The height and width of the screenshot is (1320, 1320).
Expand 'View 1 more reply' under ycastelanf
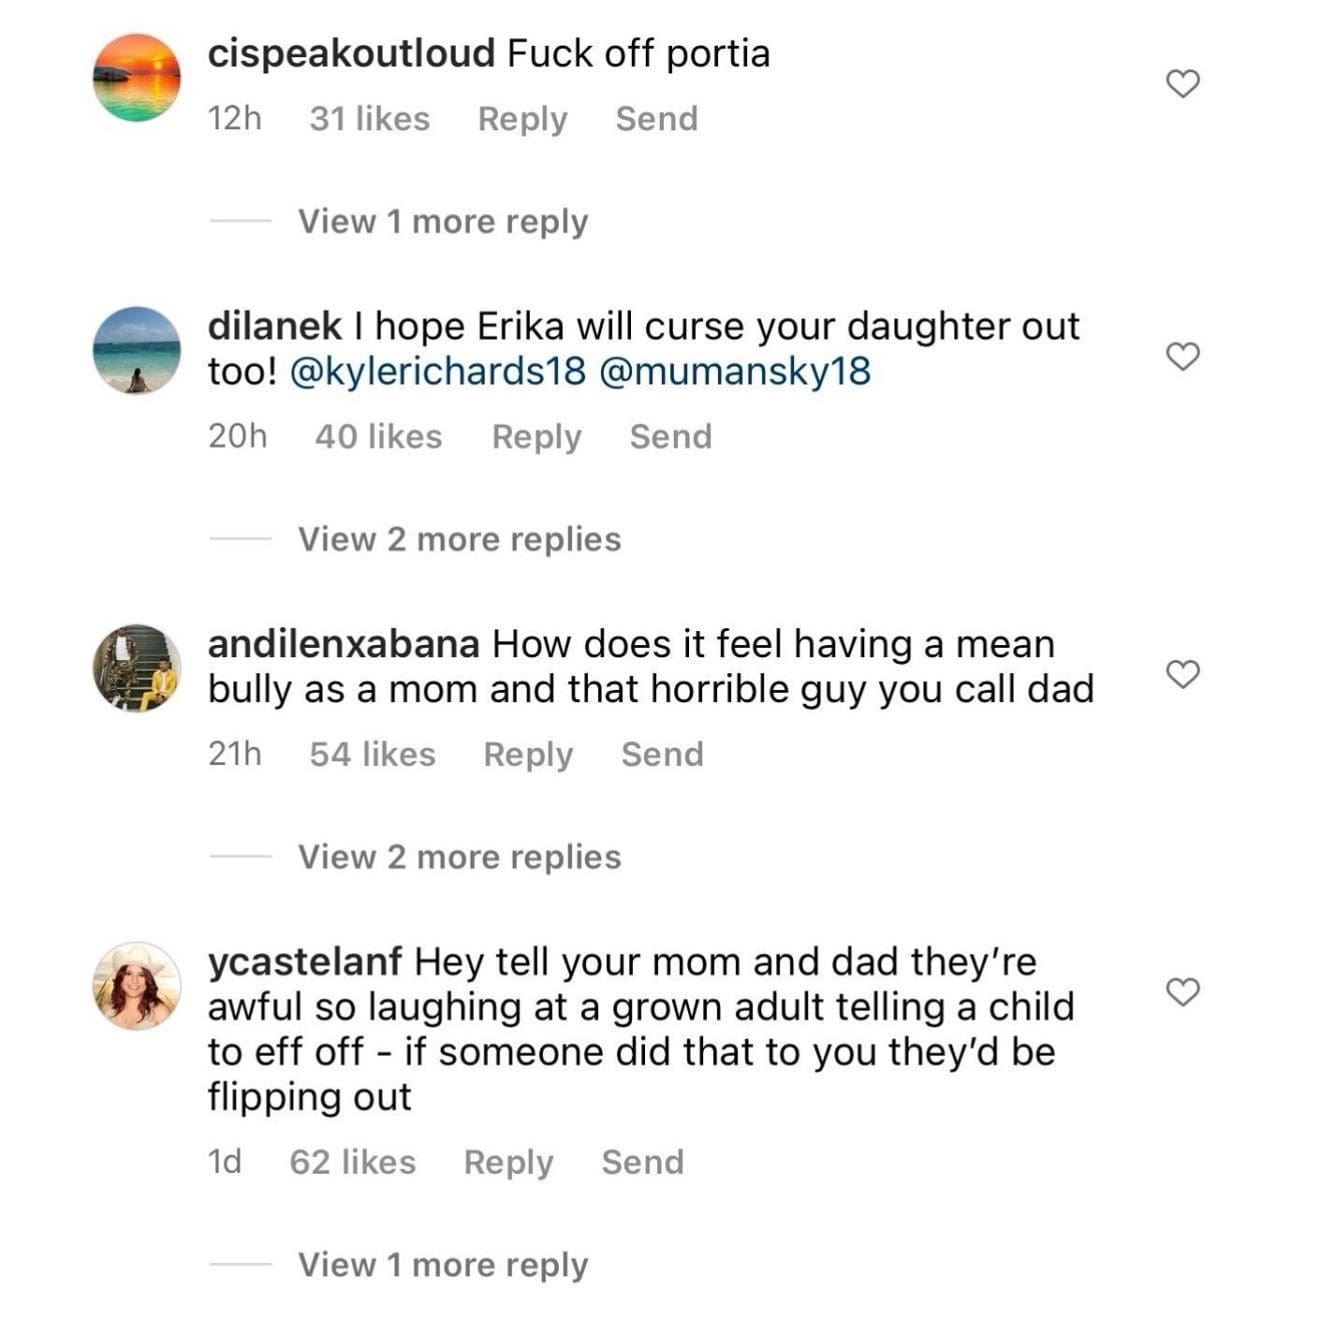click(x=442, y=1265)
